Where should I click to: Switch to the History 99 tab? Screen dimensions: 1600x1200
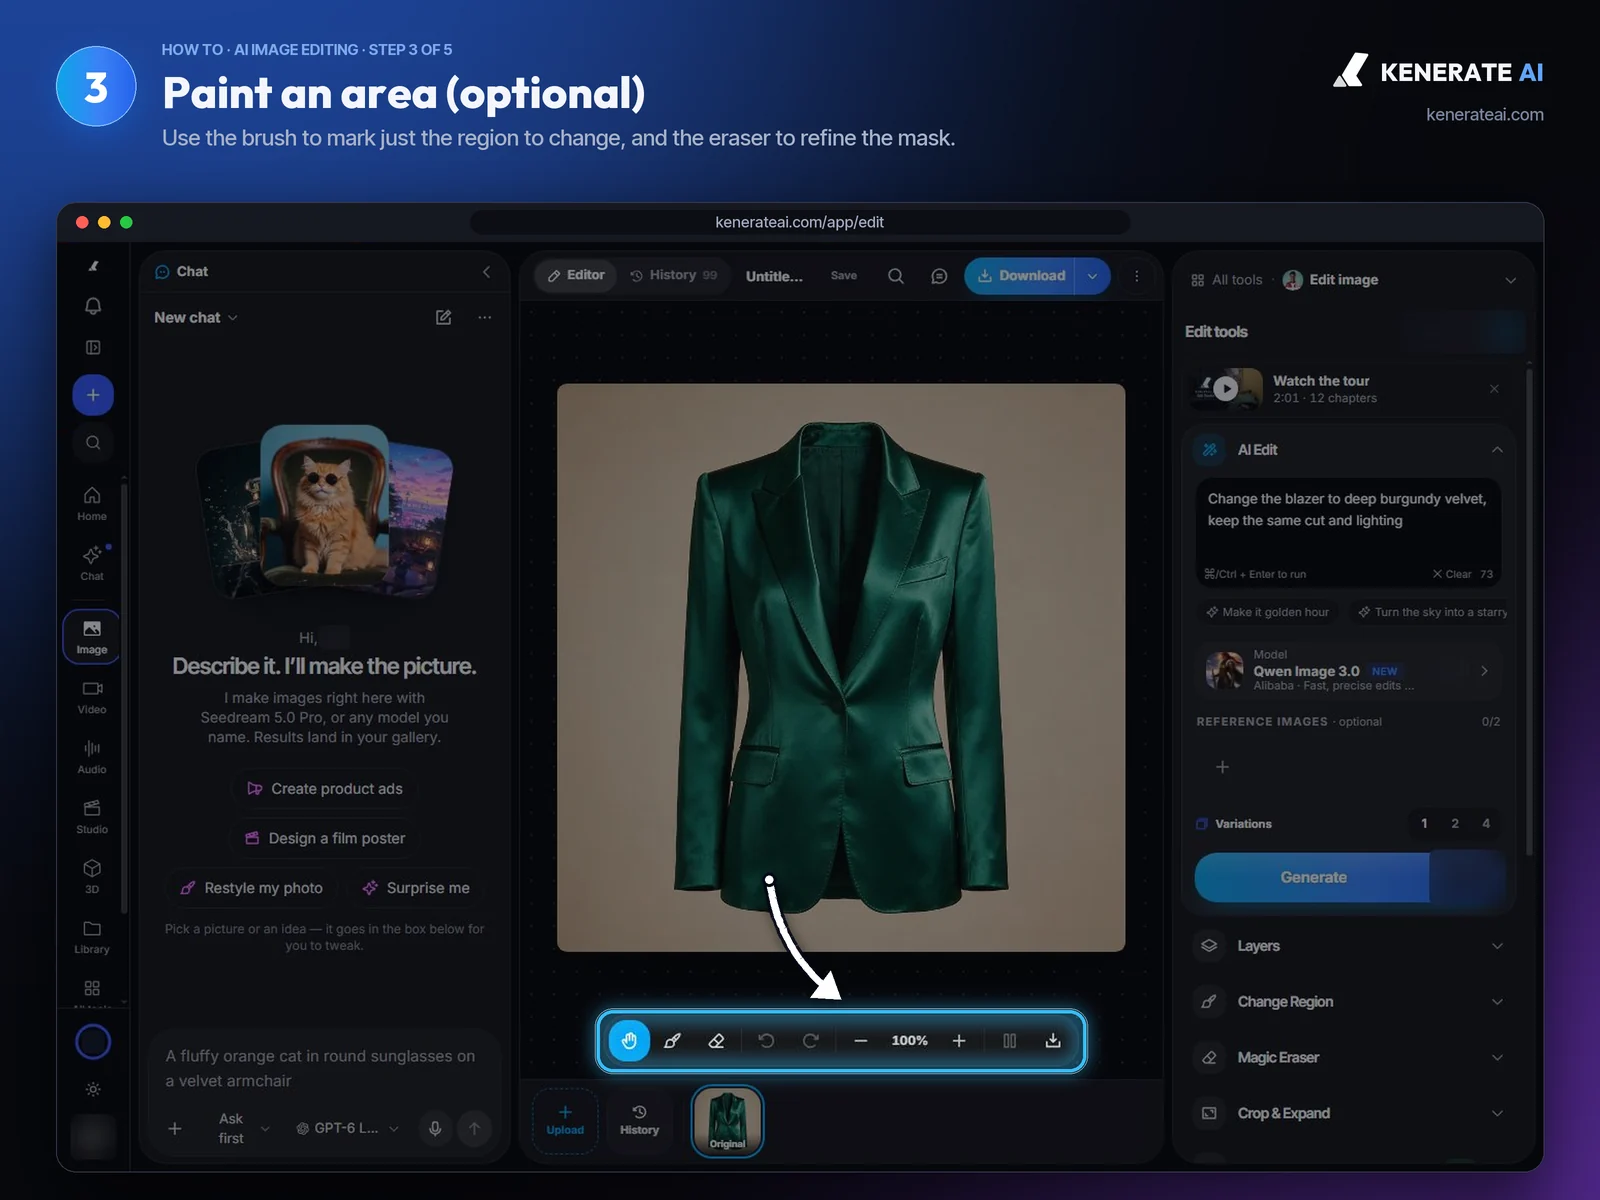tap(673, 275)
